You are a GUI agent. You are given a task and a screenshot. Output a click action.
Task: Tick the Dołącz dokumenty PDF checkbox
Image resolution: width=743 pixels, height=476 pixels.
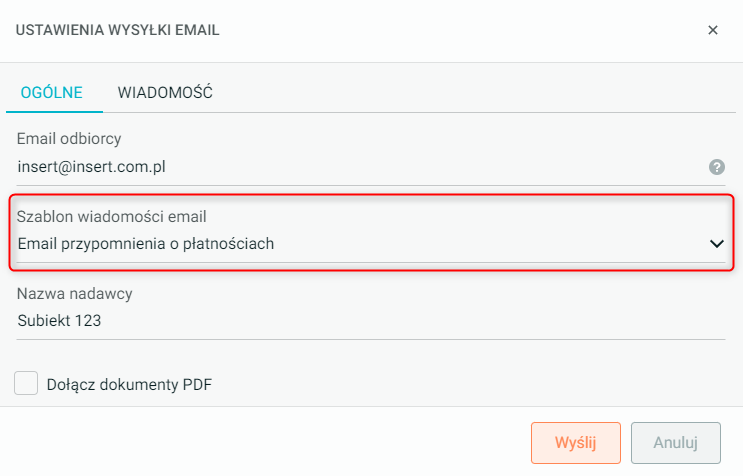pyautogui.click(x=27, y=383)
